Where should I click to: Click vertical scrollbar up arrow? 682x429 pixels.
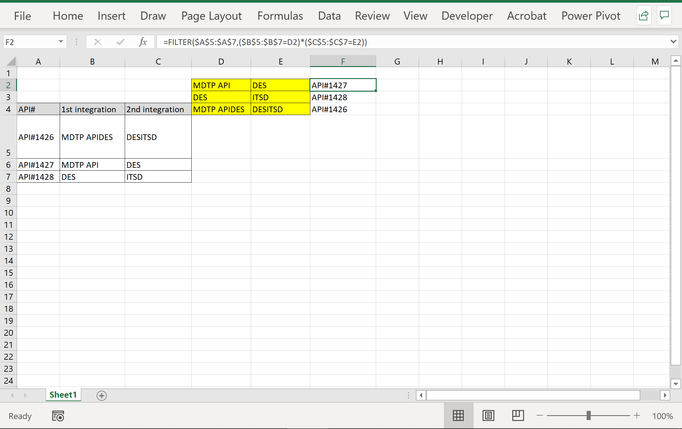pos(675,61)
